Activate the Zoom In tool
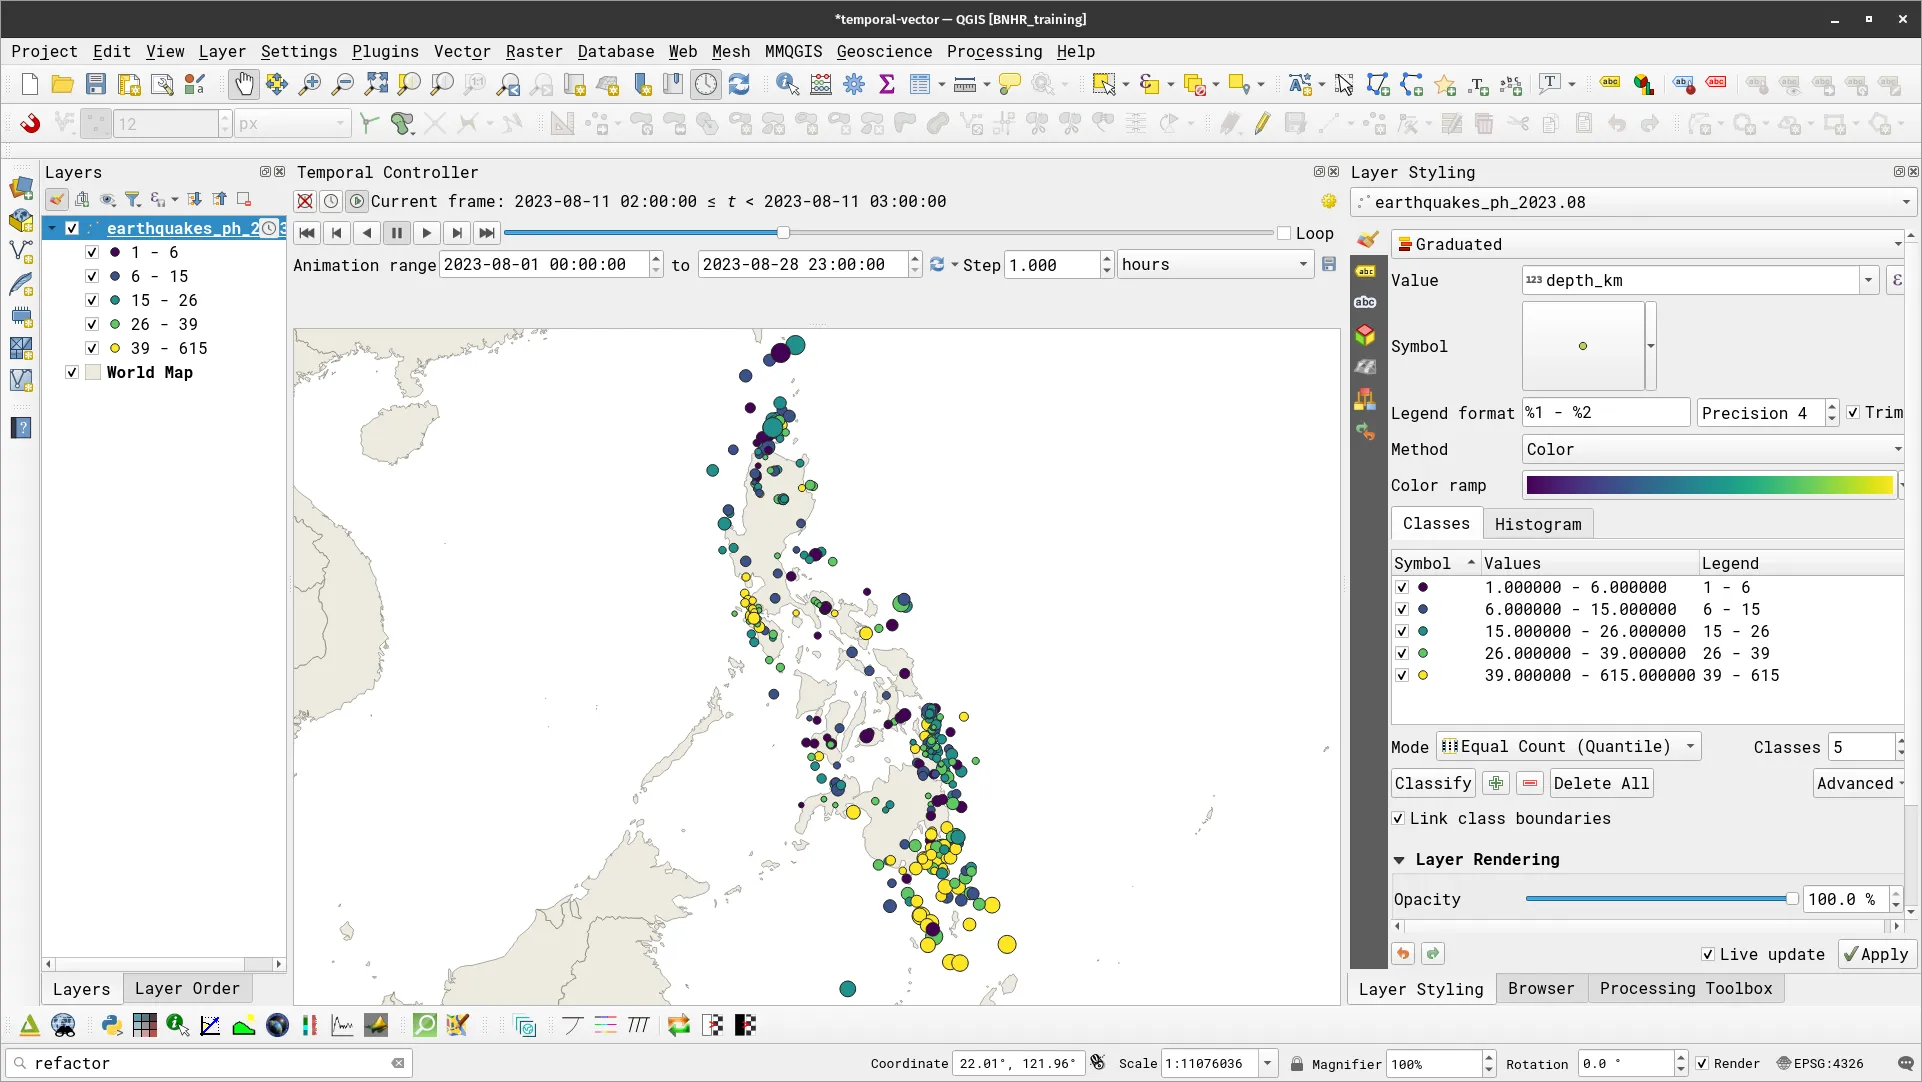 [x=311, y=84]
